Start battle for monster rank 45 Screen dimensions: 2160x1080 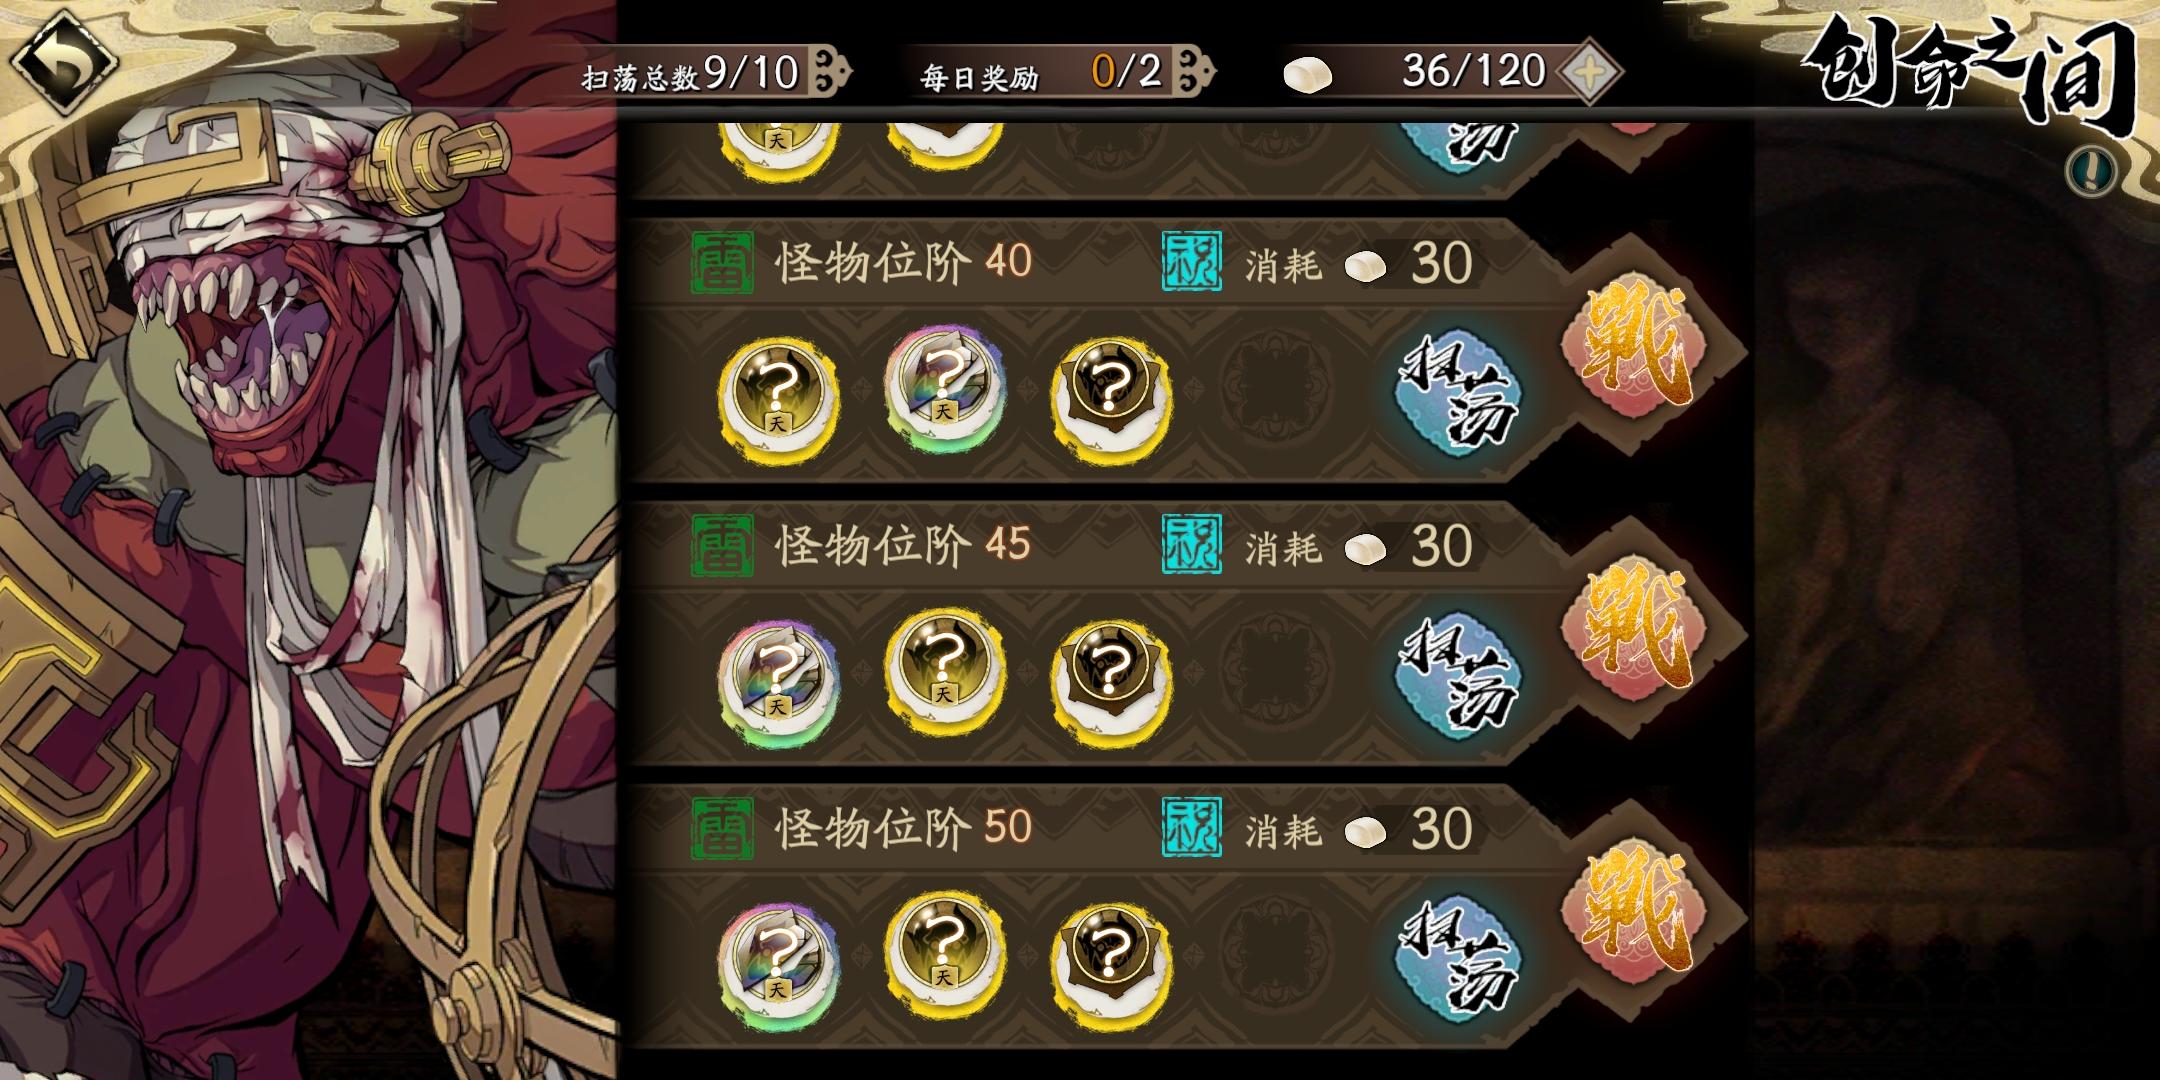[x=1633, y=630]
